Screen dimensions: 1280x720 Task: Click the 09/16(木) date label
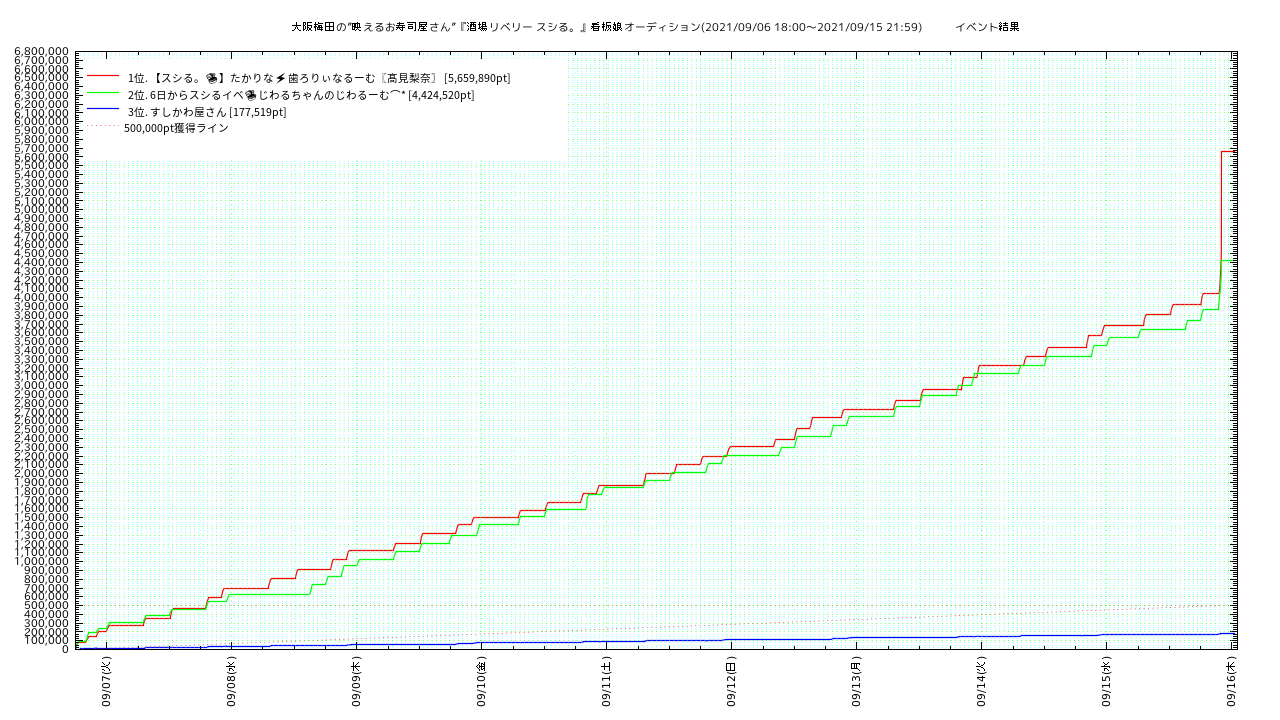[1231, 680]
